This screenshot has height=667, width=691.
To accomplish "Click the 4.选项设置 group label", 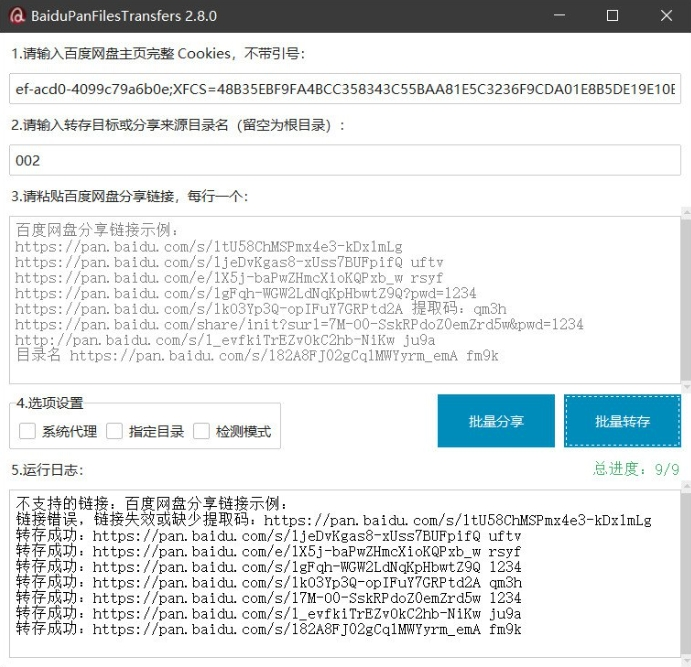I will pos(50,403).
